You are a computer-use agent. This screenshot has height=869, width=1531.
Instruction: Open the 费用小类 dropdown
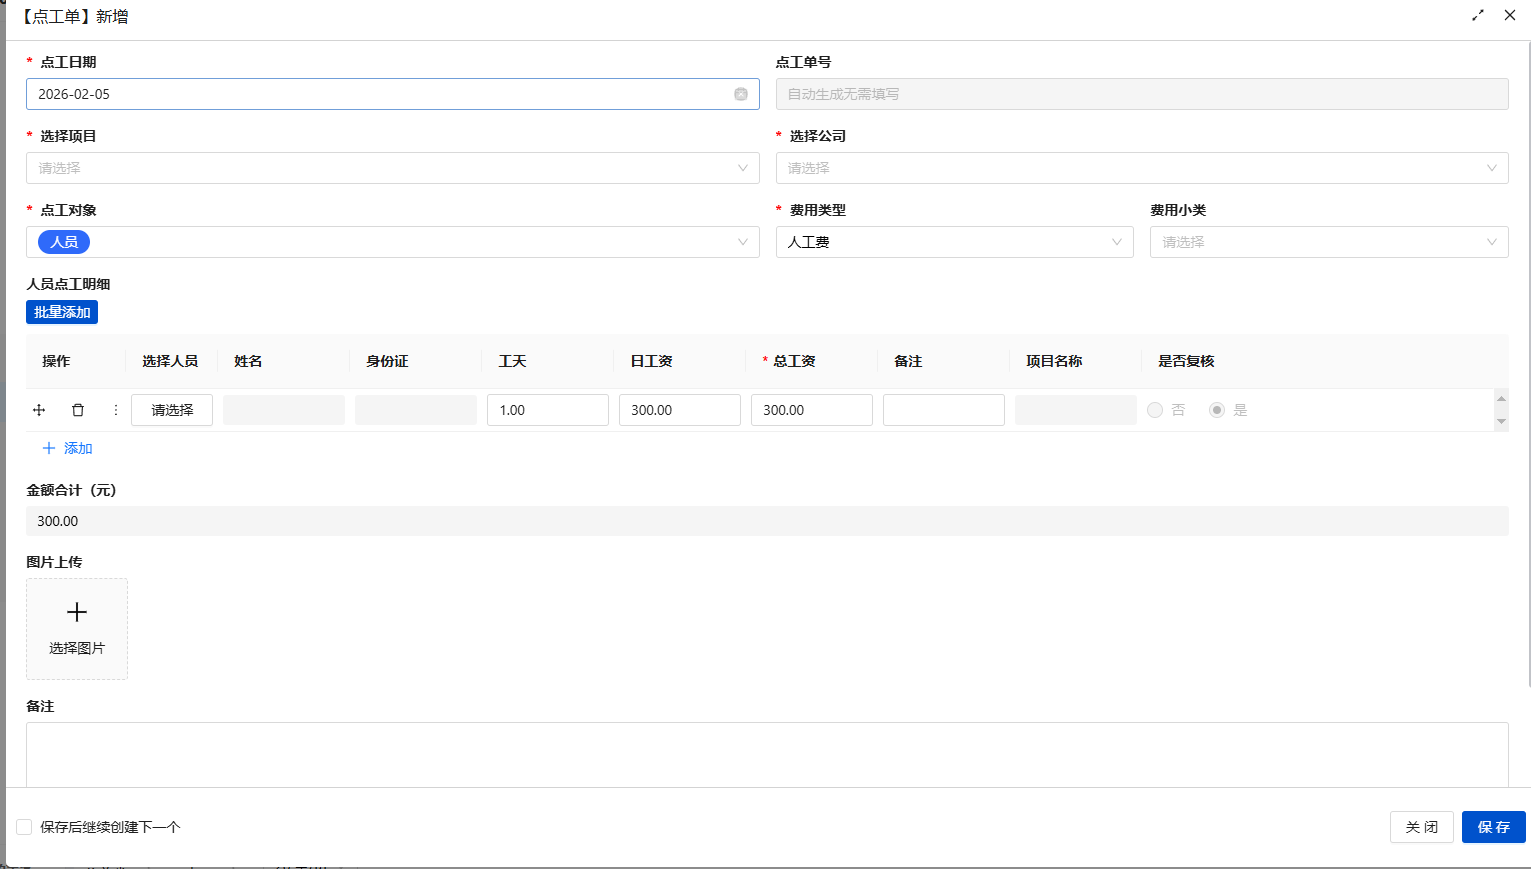1328,242
